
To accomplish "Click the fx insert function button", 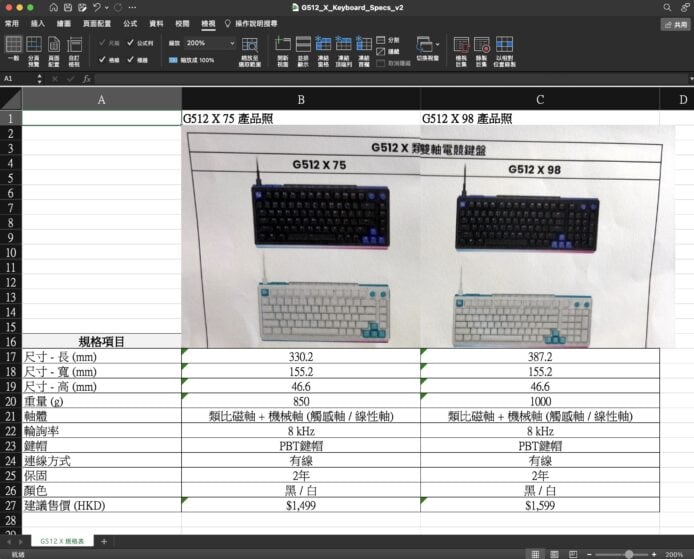I will point(87,79).
